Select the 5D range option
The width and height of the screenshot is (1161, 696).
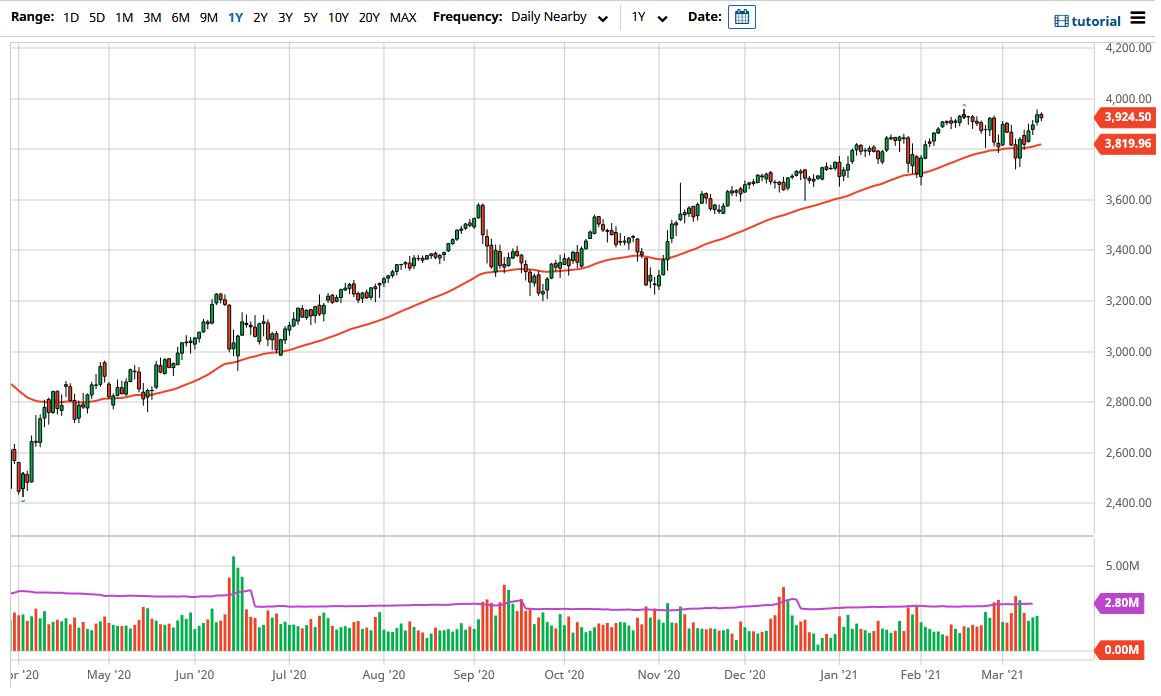(x=97, y=17)
